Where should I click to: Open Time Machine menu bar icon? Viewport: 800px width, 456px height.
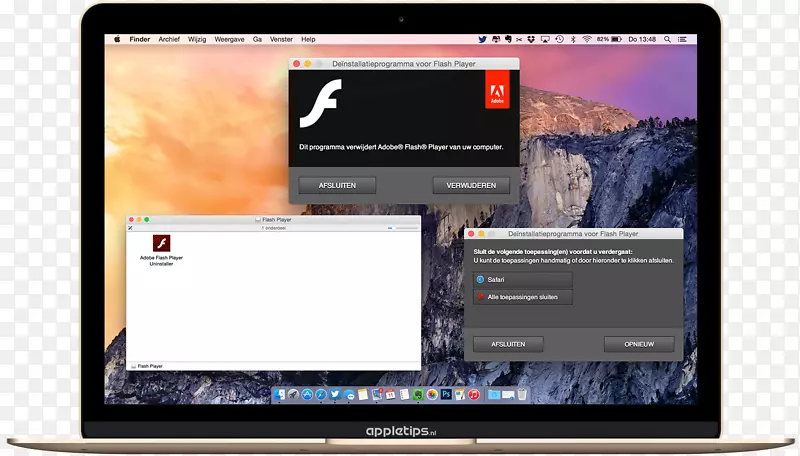[x=560, y=39]
